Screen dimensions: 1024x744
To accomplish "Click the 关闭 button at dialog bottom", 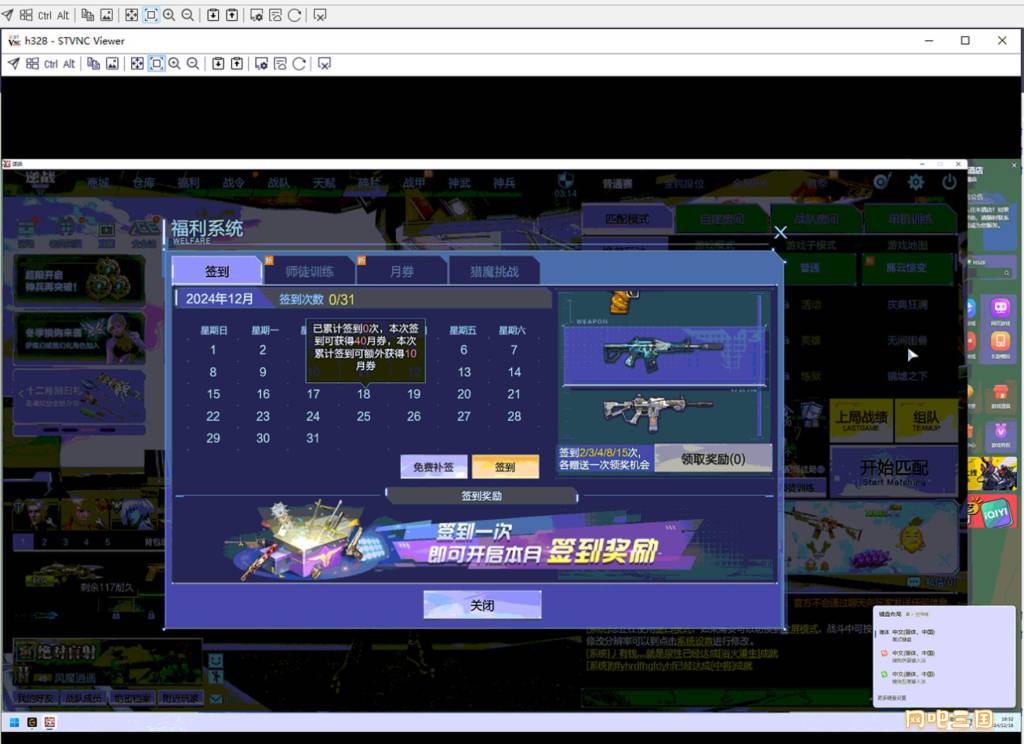I will point(483,605).
